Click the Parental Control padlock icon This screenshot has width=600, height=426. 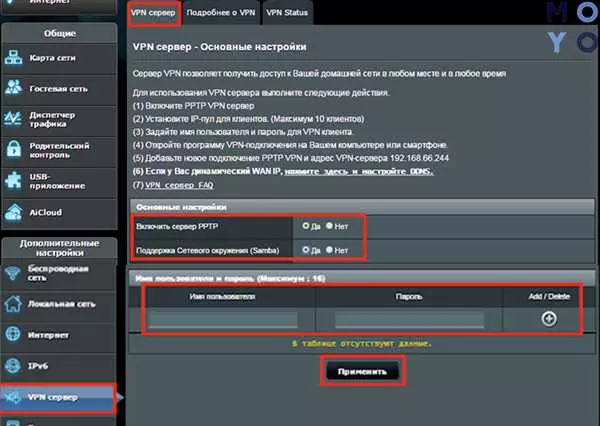coord(14,150)
